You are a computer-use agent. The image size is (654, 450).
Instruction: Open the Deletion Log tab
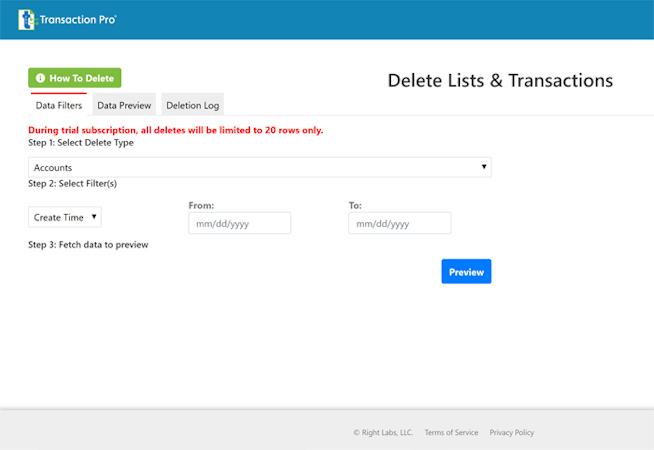192,105
